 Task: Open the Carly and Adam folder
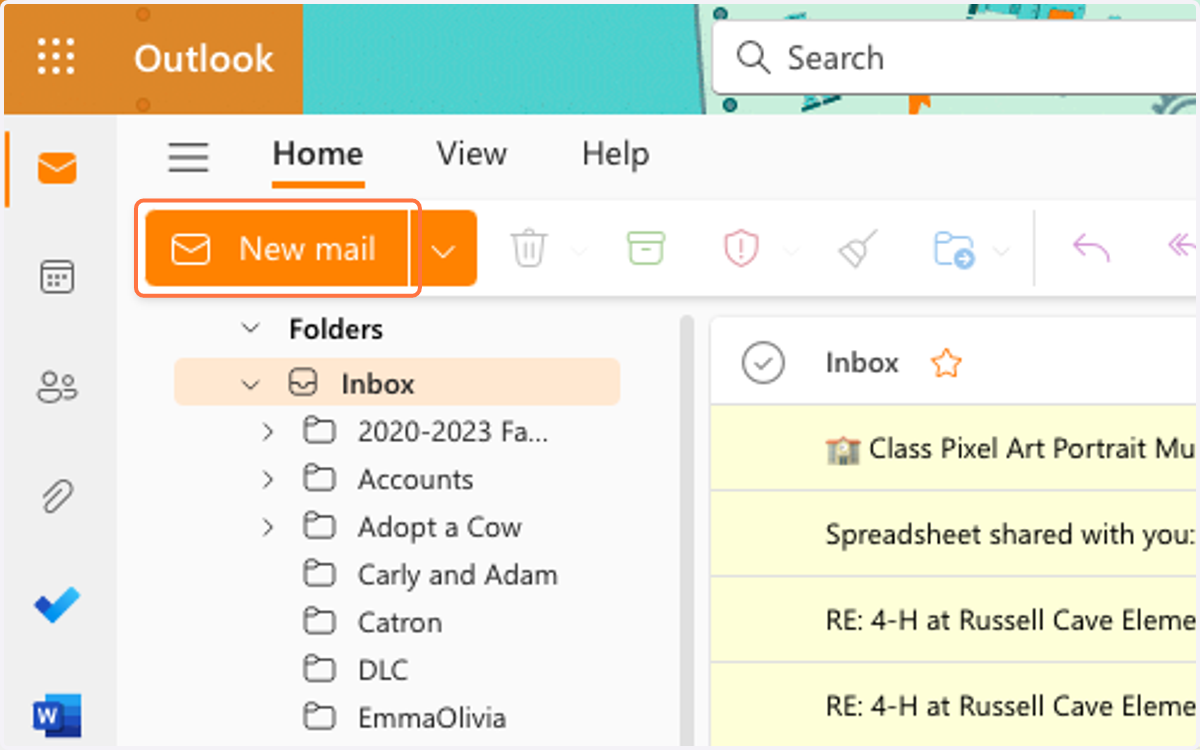pos(458,575)
